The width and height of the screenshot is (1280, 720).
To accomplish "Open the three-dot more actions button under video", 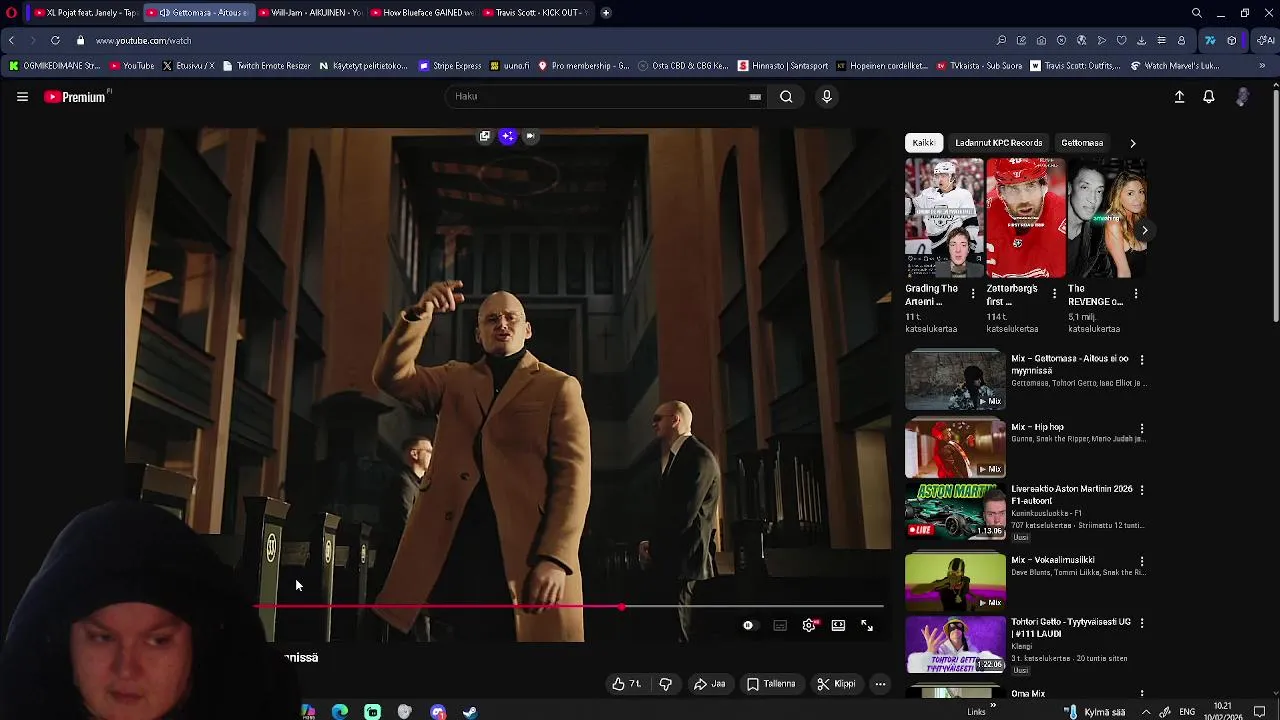I will click(880, 684).
